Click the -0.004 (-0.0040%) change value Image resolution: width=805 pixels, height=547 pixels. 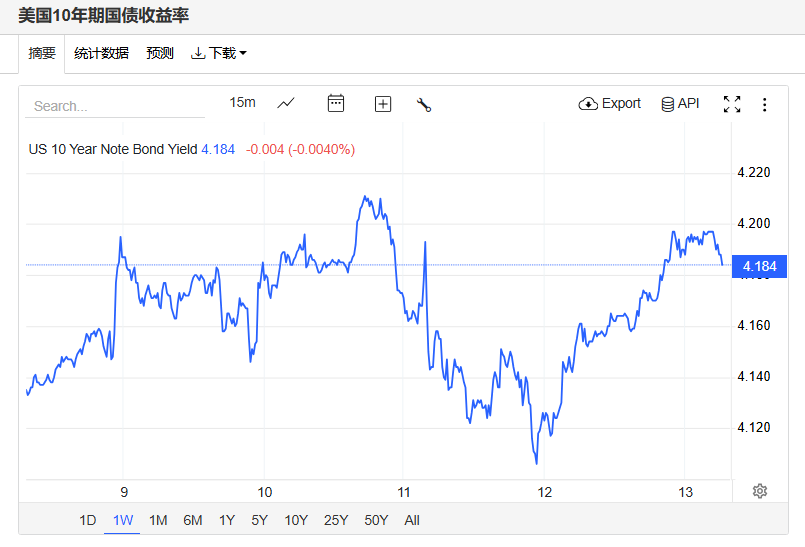pos(300,149)
